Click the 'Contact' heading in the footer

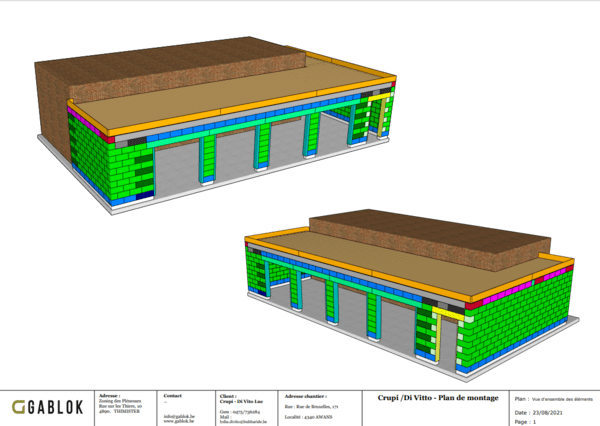click(x=172, y=396)
